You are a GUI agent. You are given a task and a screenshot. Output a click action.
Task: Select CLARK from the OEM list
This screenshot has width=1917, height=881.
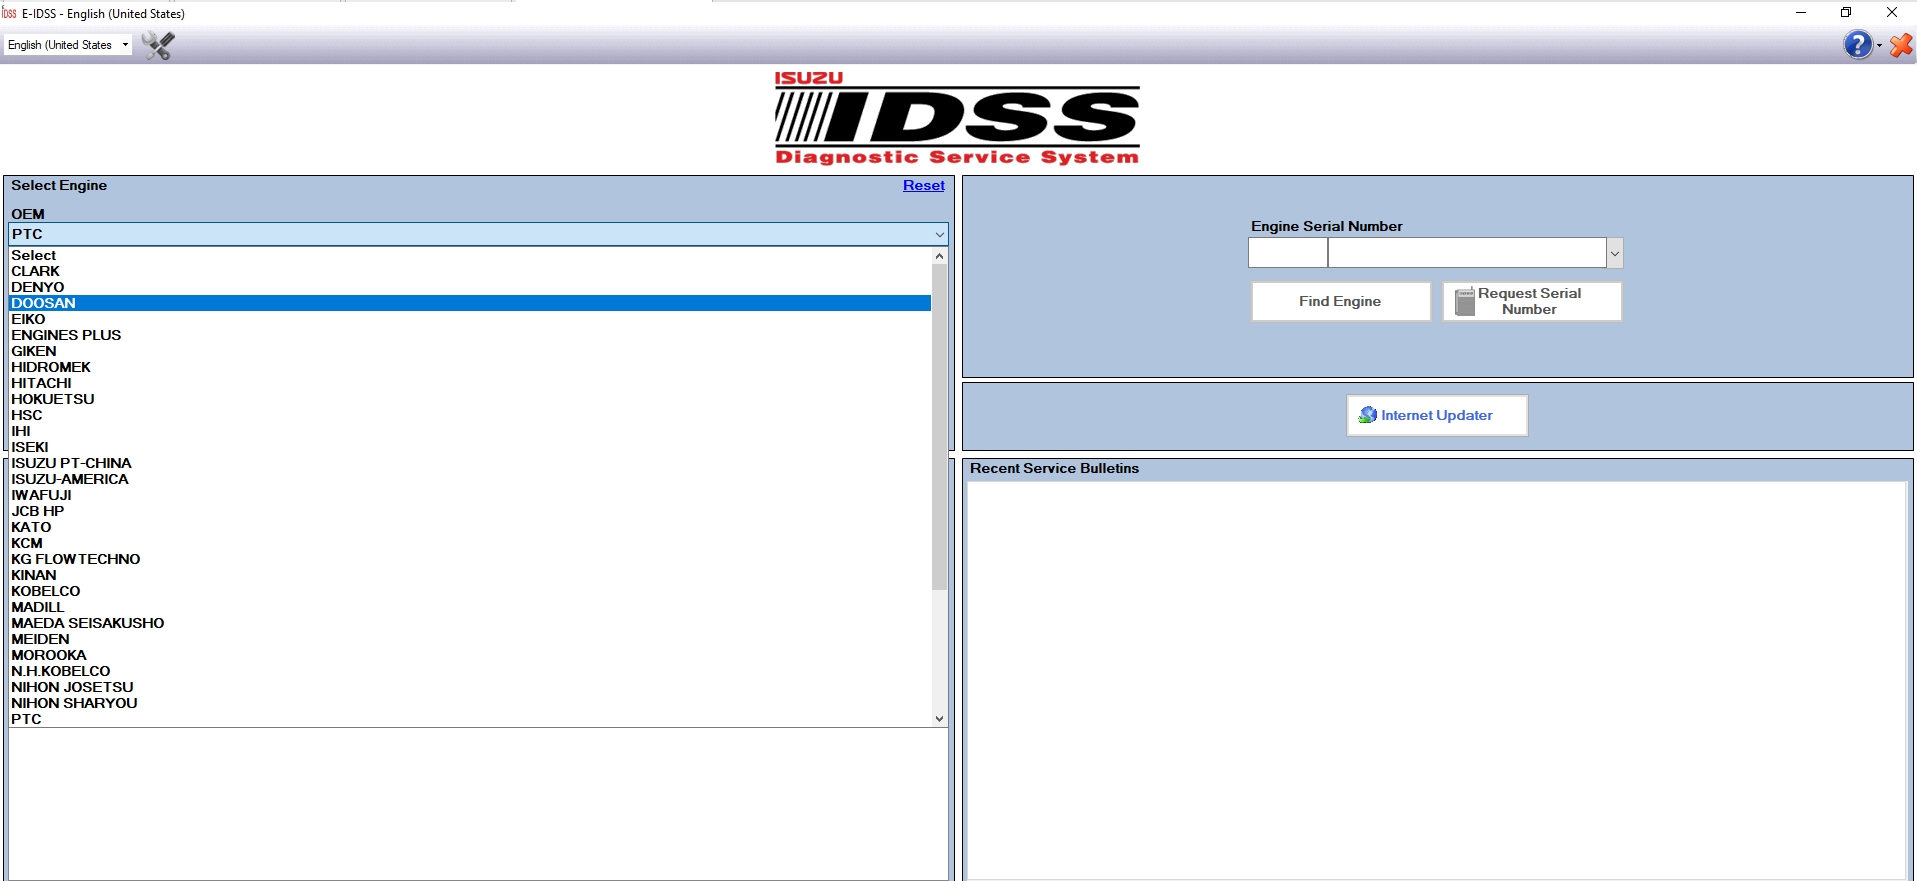pos(470,271)
